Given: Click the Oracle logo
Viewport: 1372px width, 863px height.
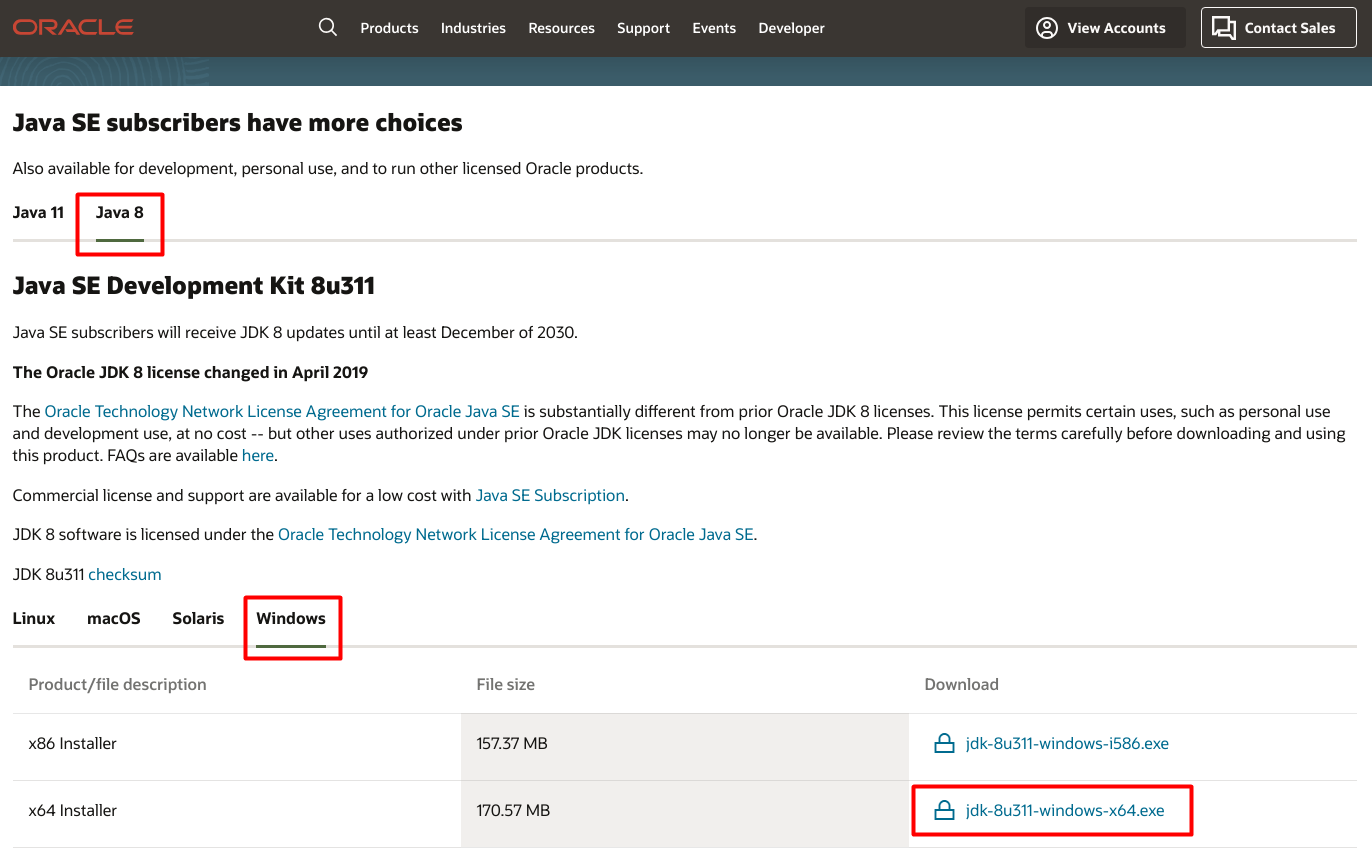Looking at the screenshot, I should [73, 27].
